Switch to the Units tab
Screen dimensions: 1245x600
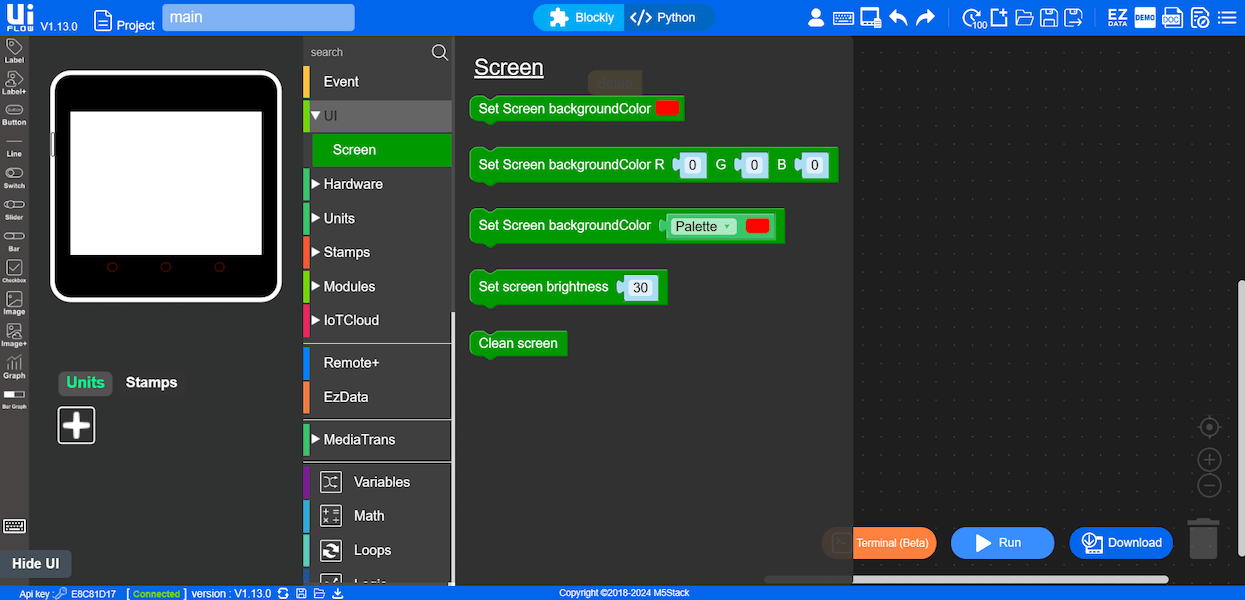[x=85, y=382]
